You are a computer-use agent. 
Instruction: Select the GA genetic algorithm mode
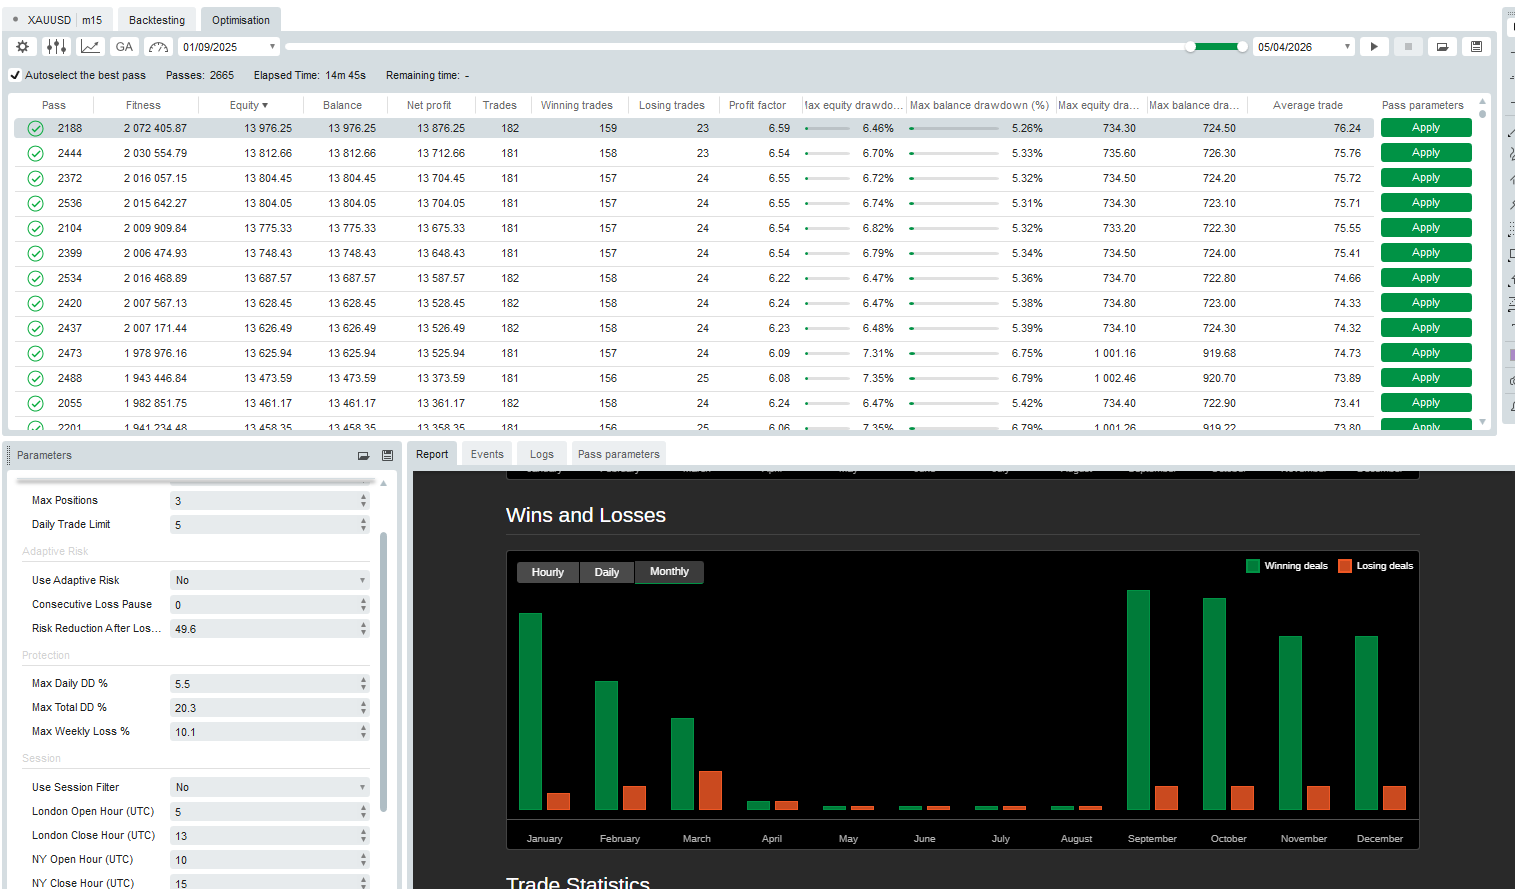(x=123, y=46)
